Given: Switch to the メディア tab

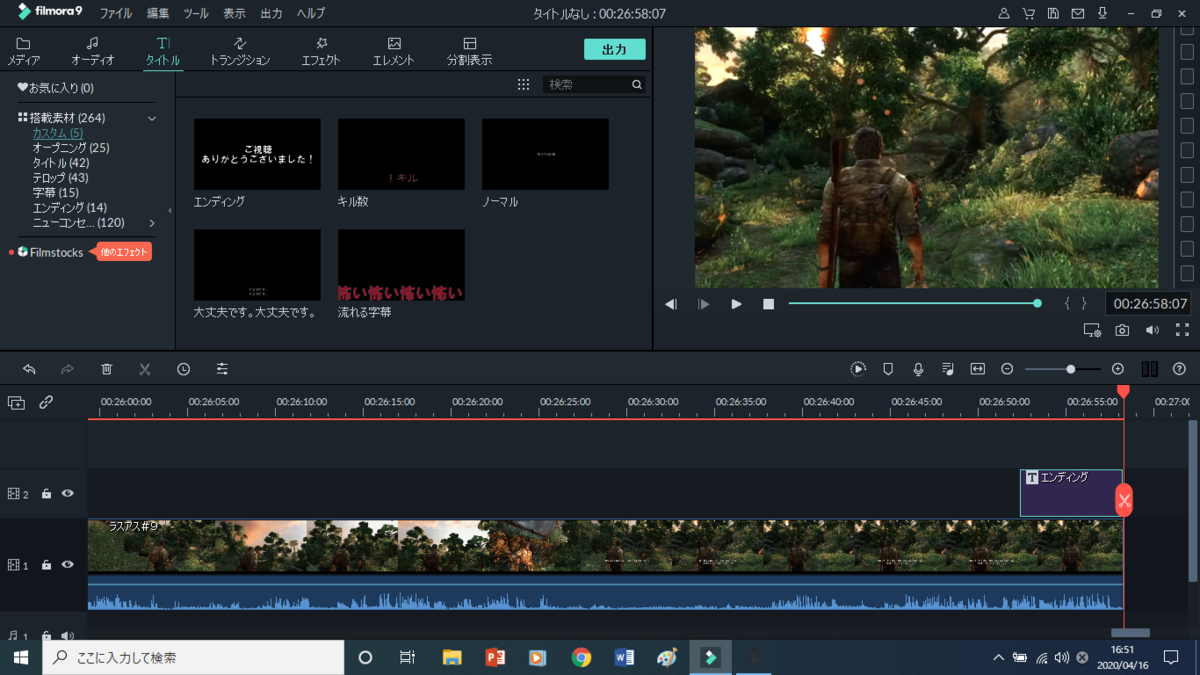Looking at the screenshot, I should pos(24,51).
